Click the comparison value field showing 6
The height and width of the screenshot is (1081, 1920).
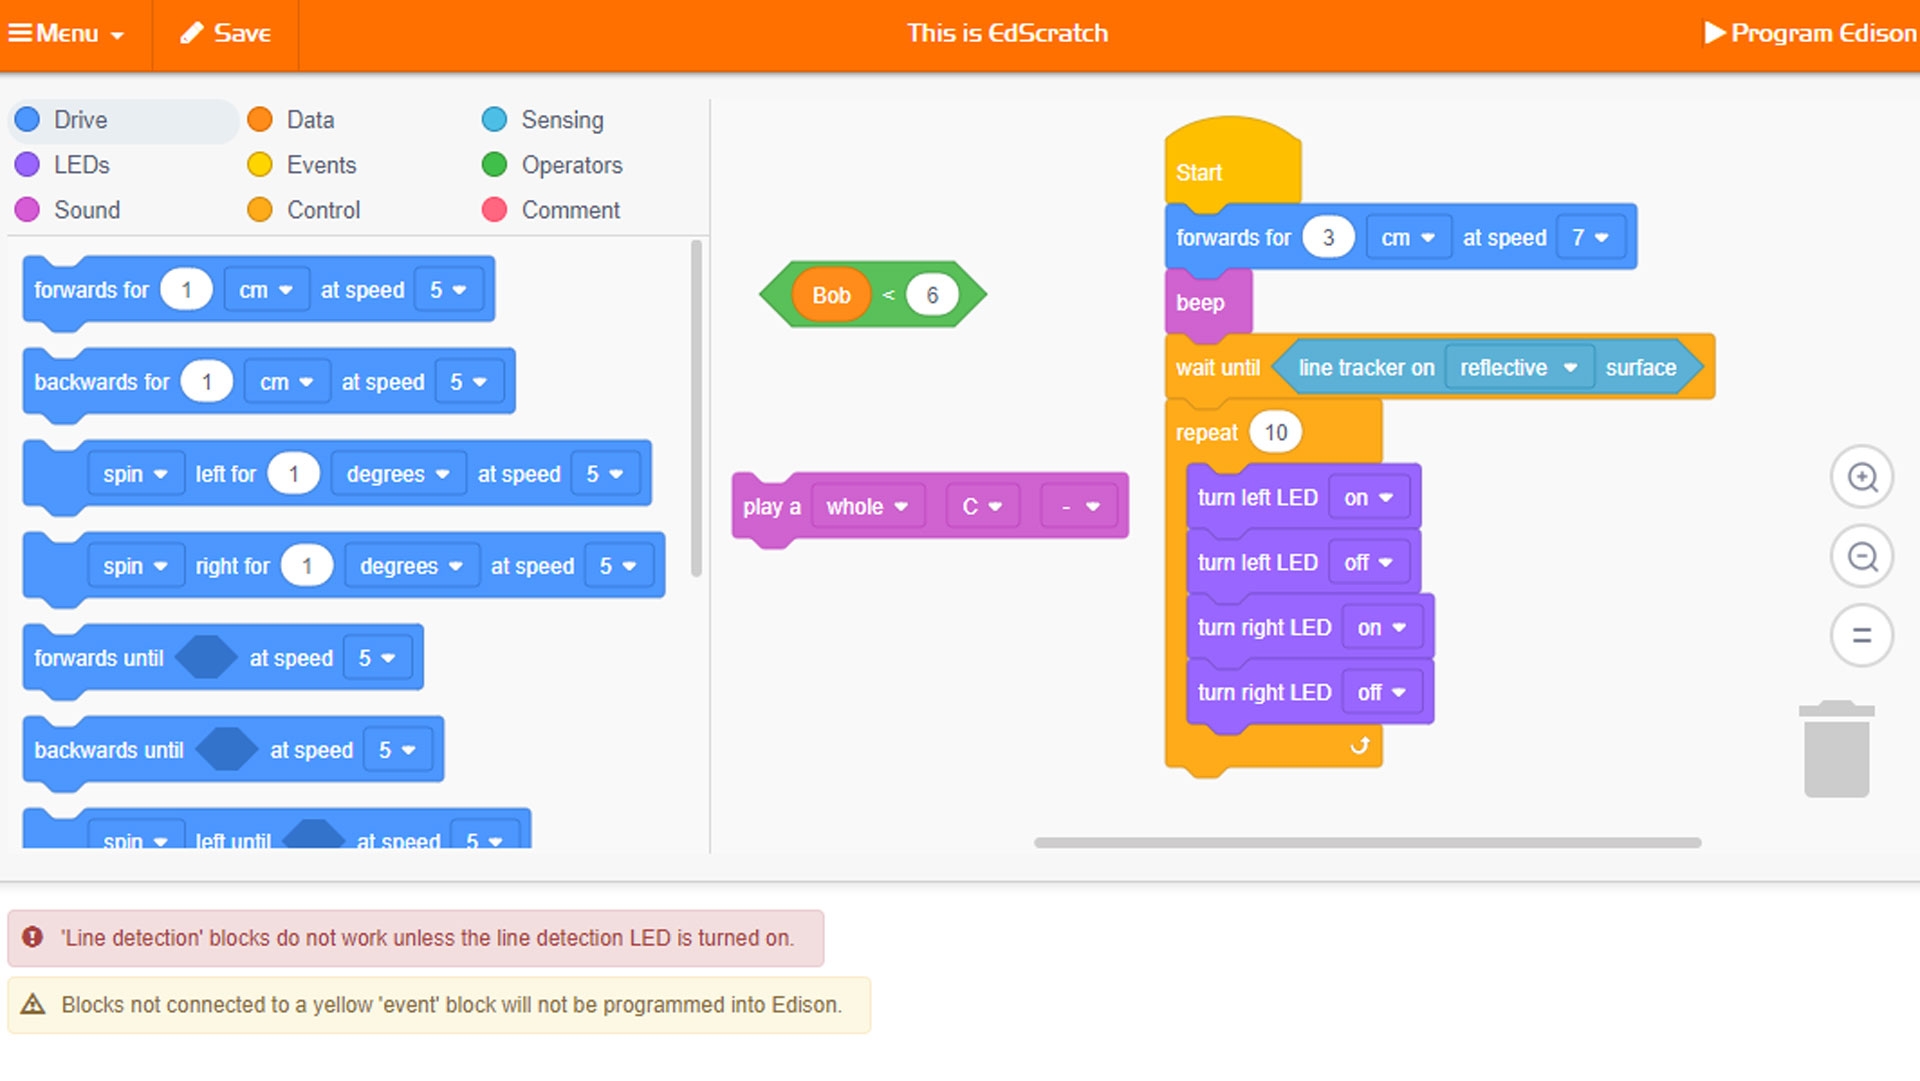pos(932,295)
